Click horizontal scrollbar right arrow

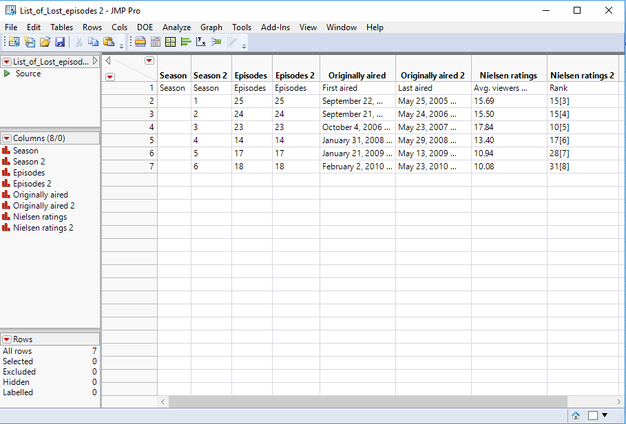618,401
